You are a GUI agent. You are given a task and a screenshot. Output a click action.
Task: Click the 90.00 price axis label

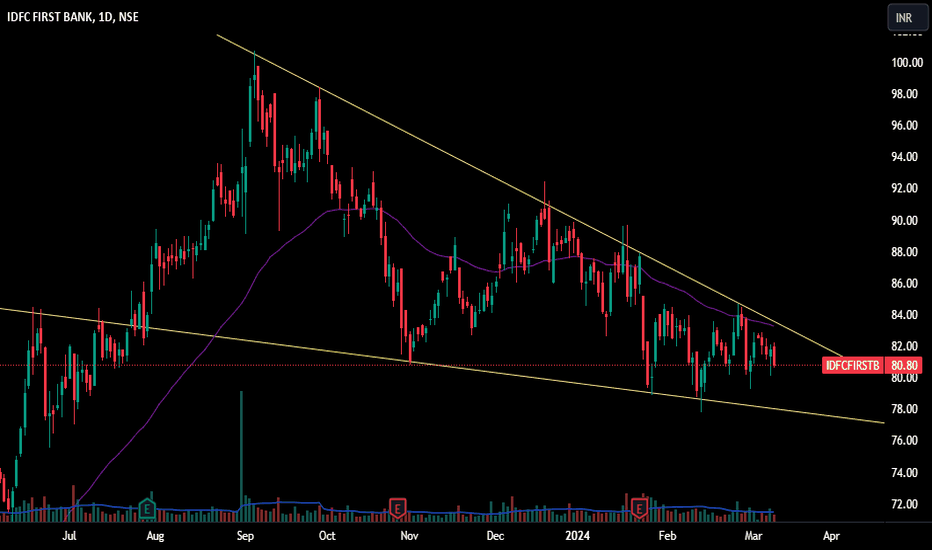click(905, 221)
